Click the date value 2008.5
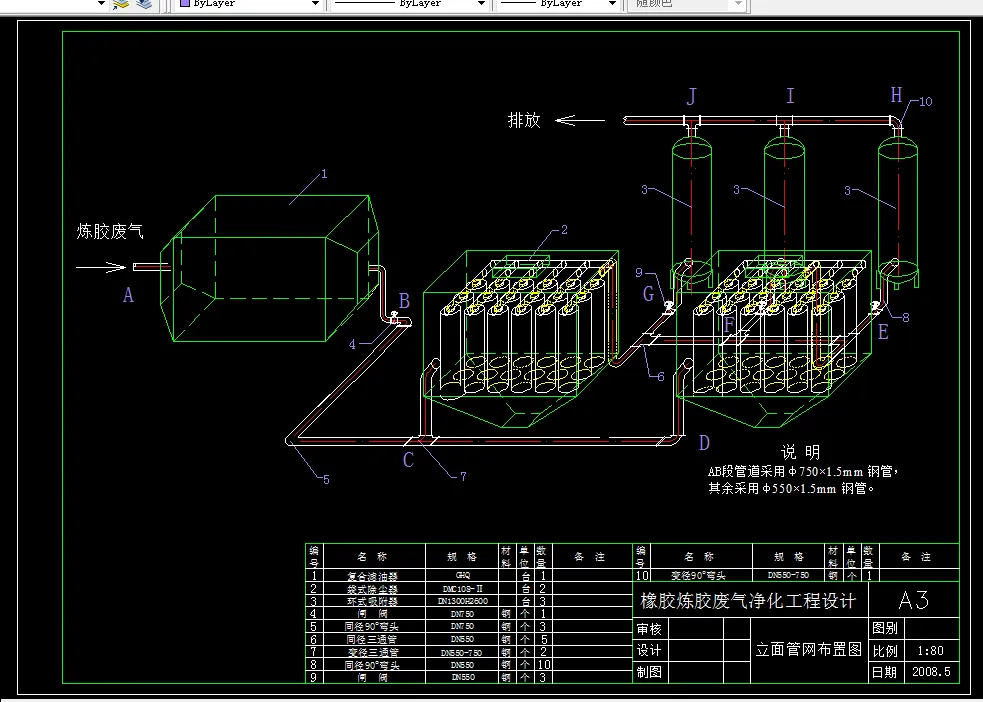 (931, 672)
